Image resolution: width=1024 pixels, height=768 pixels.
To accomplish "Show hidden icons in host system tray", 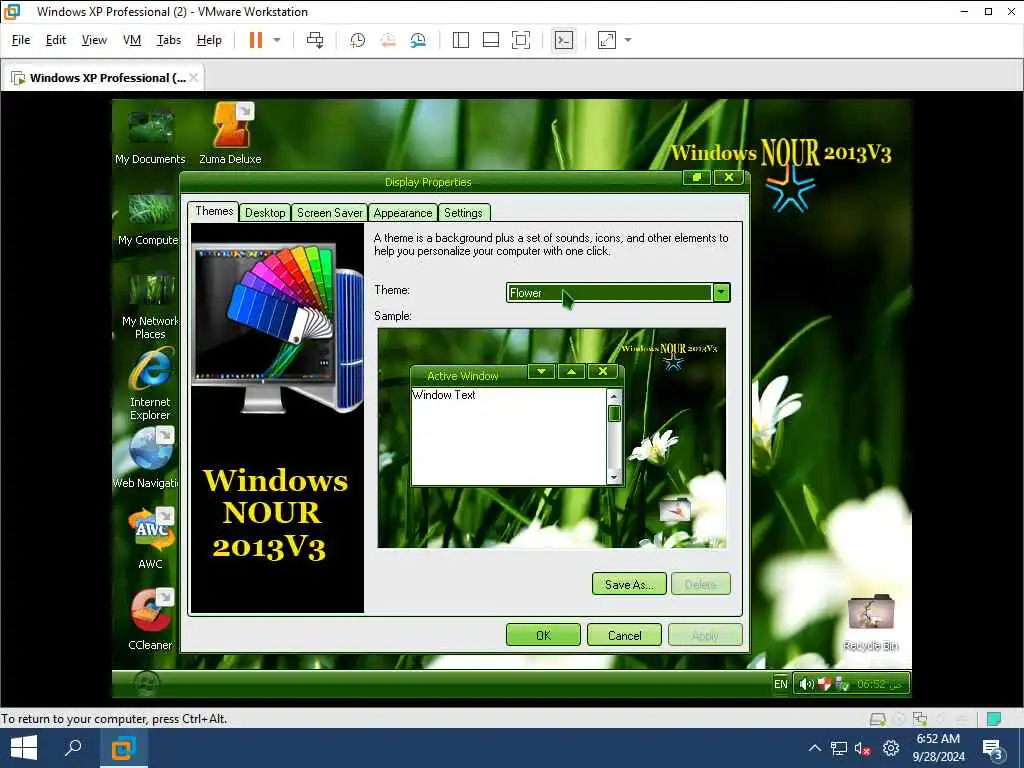I will [x=814, y=748].
